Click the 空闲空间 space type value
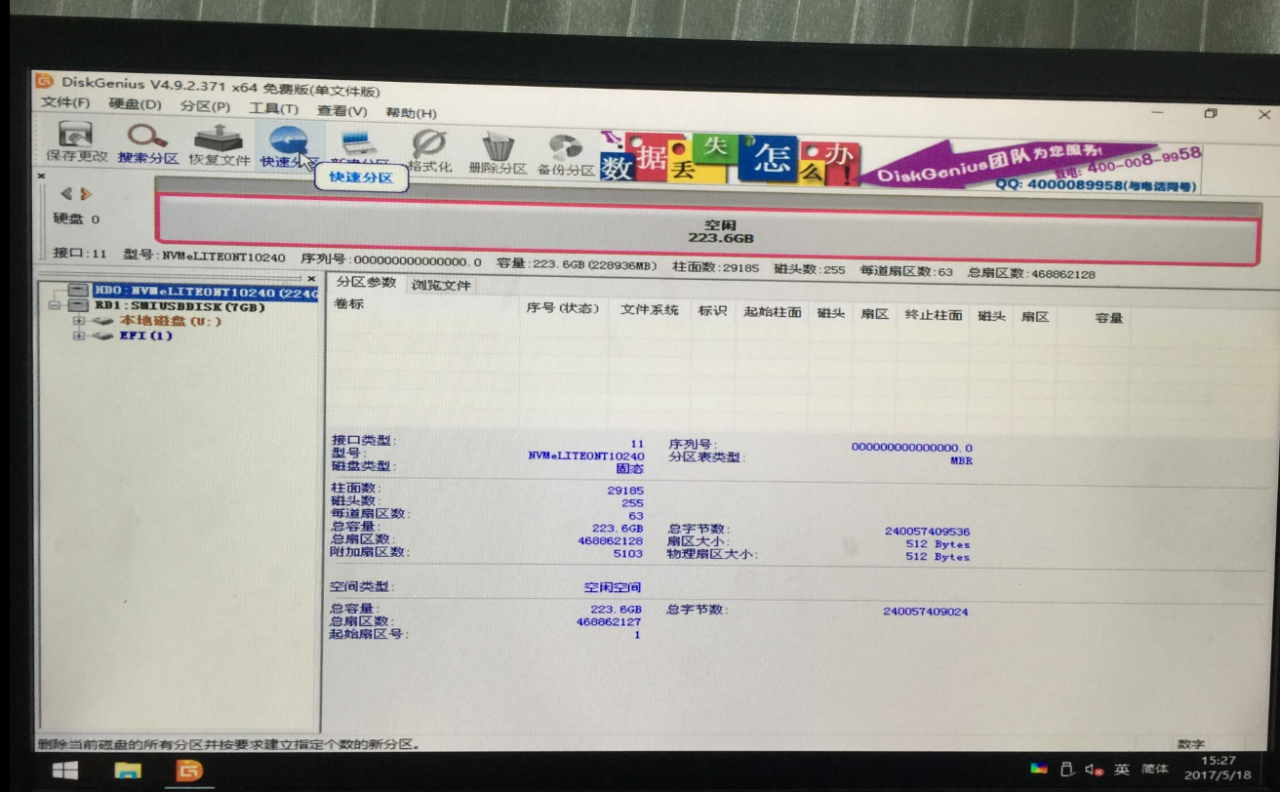 pyautogui.click(x=613, y=588)
